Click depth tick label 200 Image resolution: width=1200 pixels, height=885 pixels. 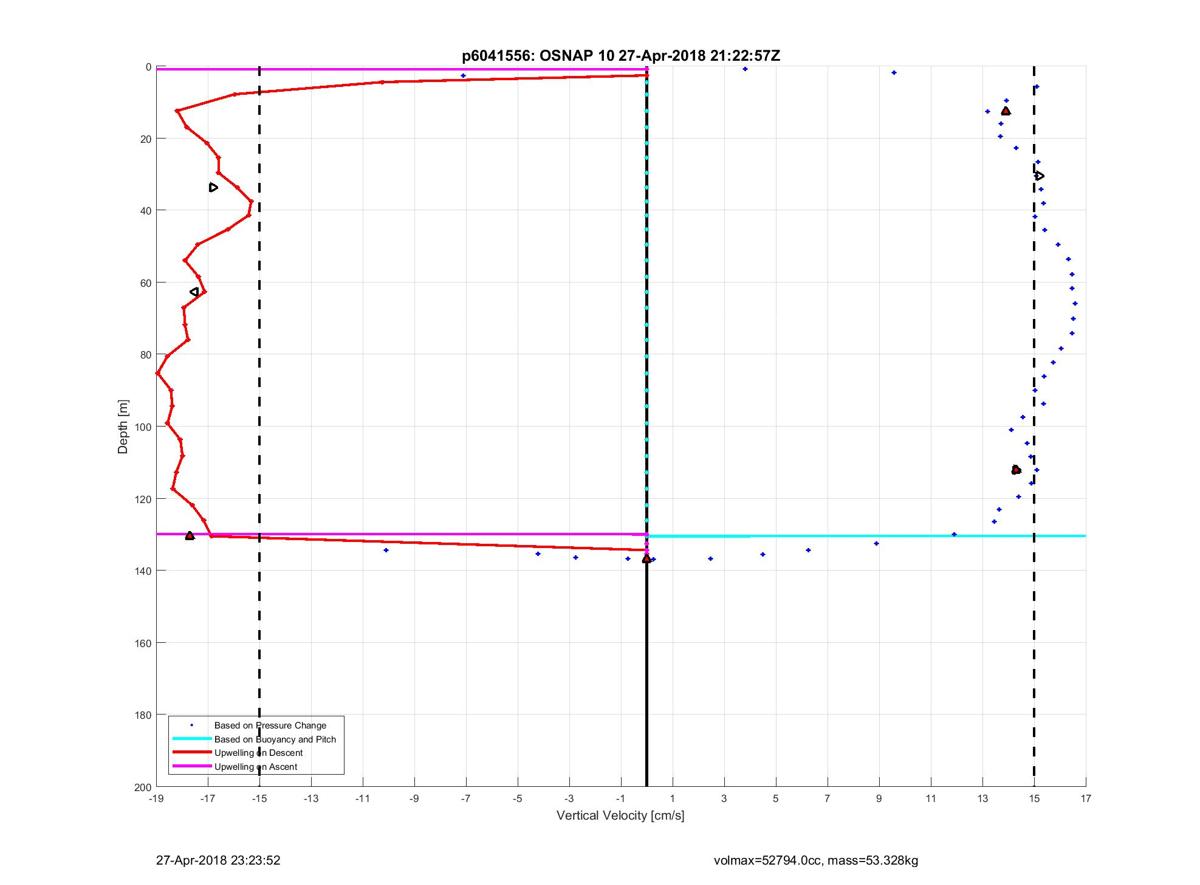click(143, 787)
